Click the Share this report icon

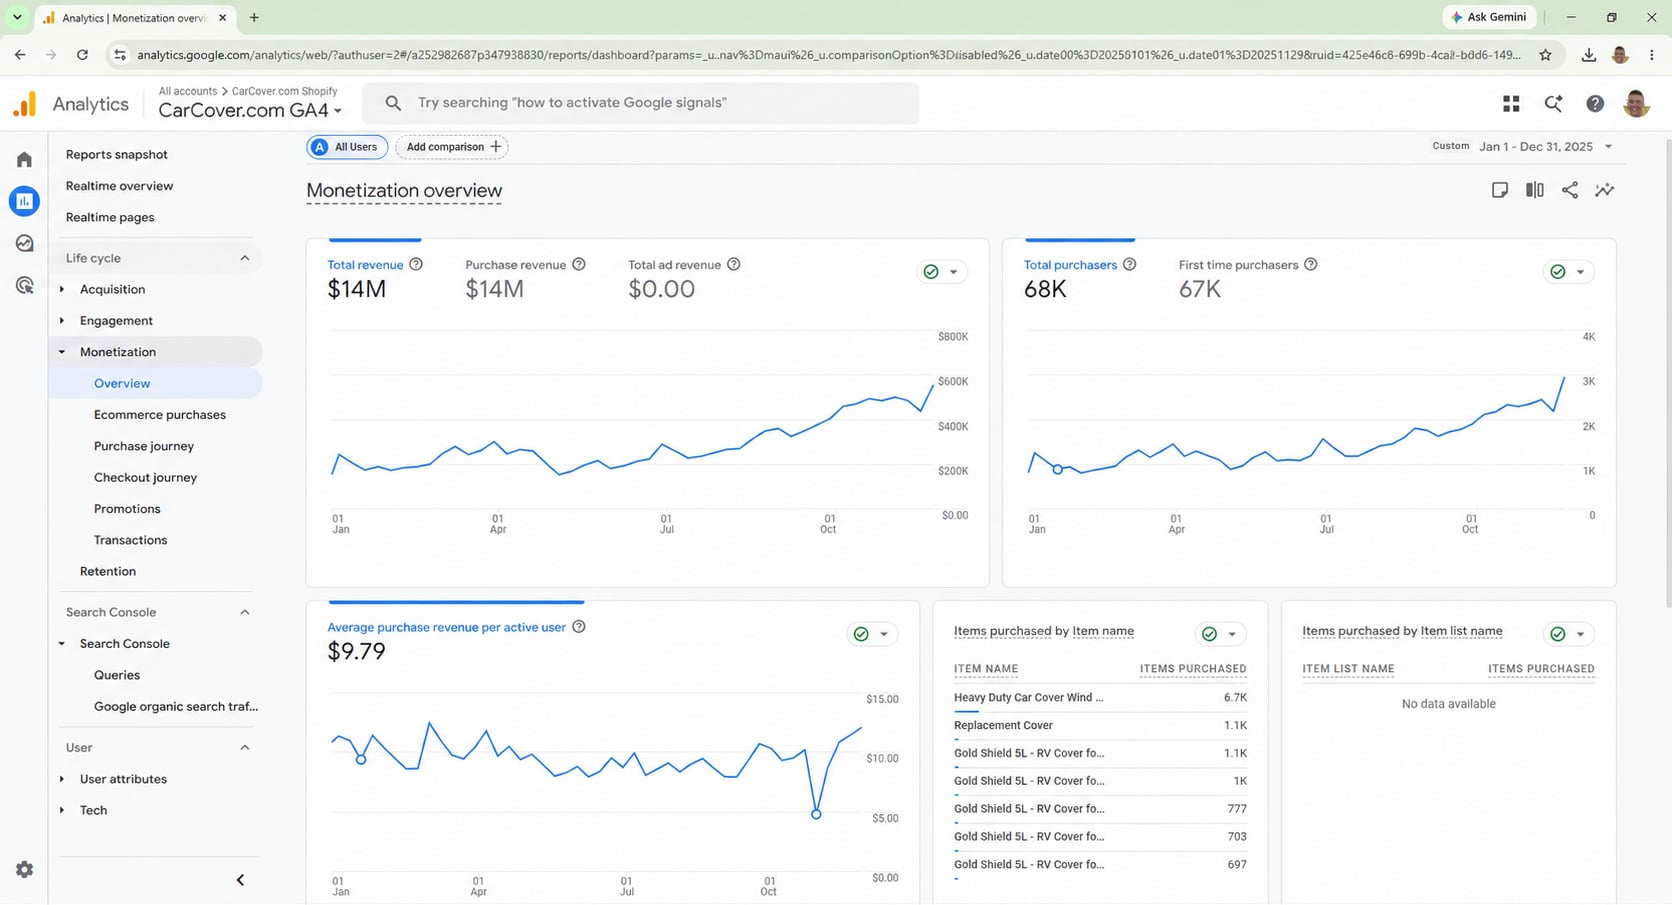(x=1570, y=190)
